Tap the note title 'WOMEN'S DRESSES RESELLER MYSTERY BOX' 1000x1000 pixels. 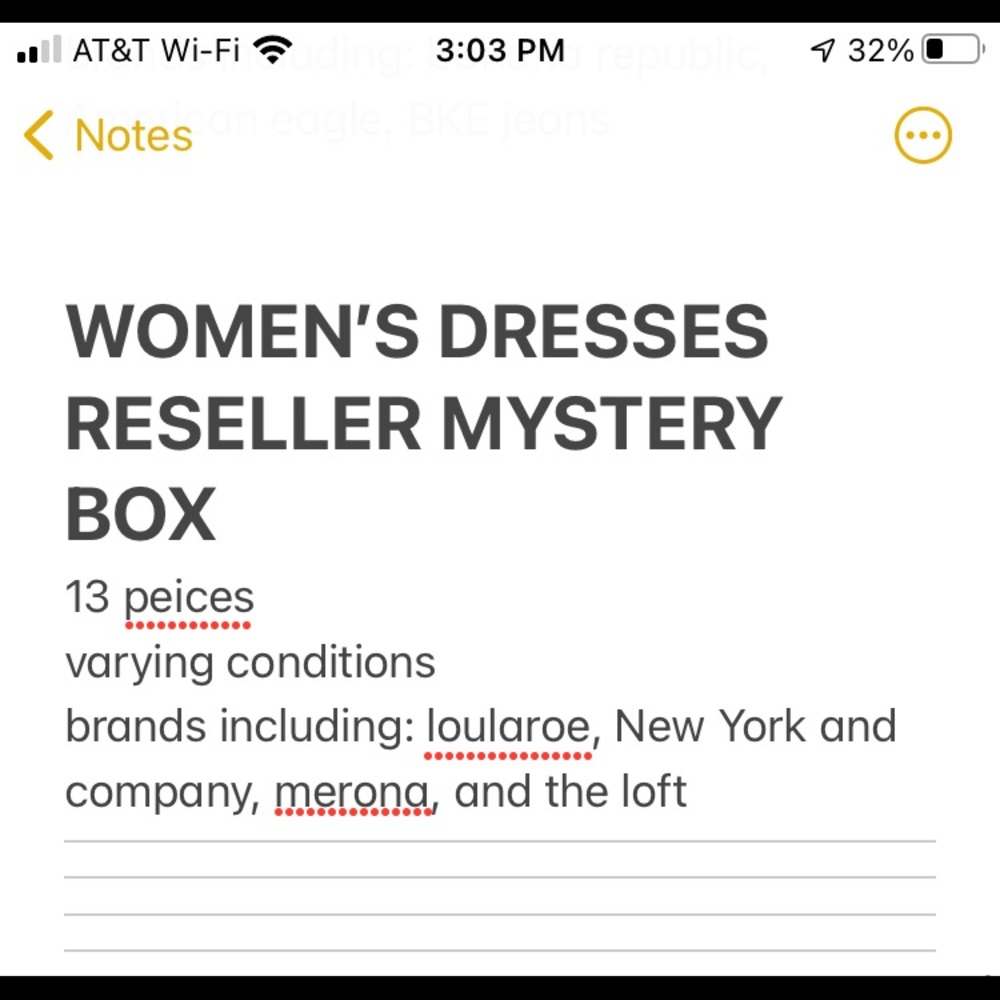(x=420, y=421)
